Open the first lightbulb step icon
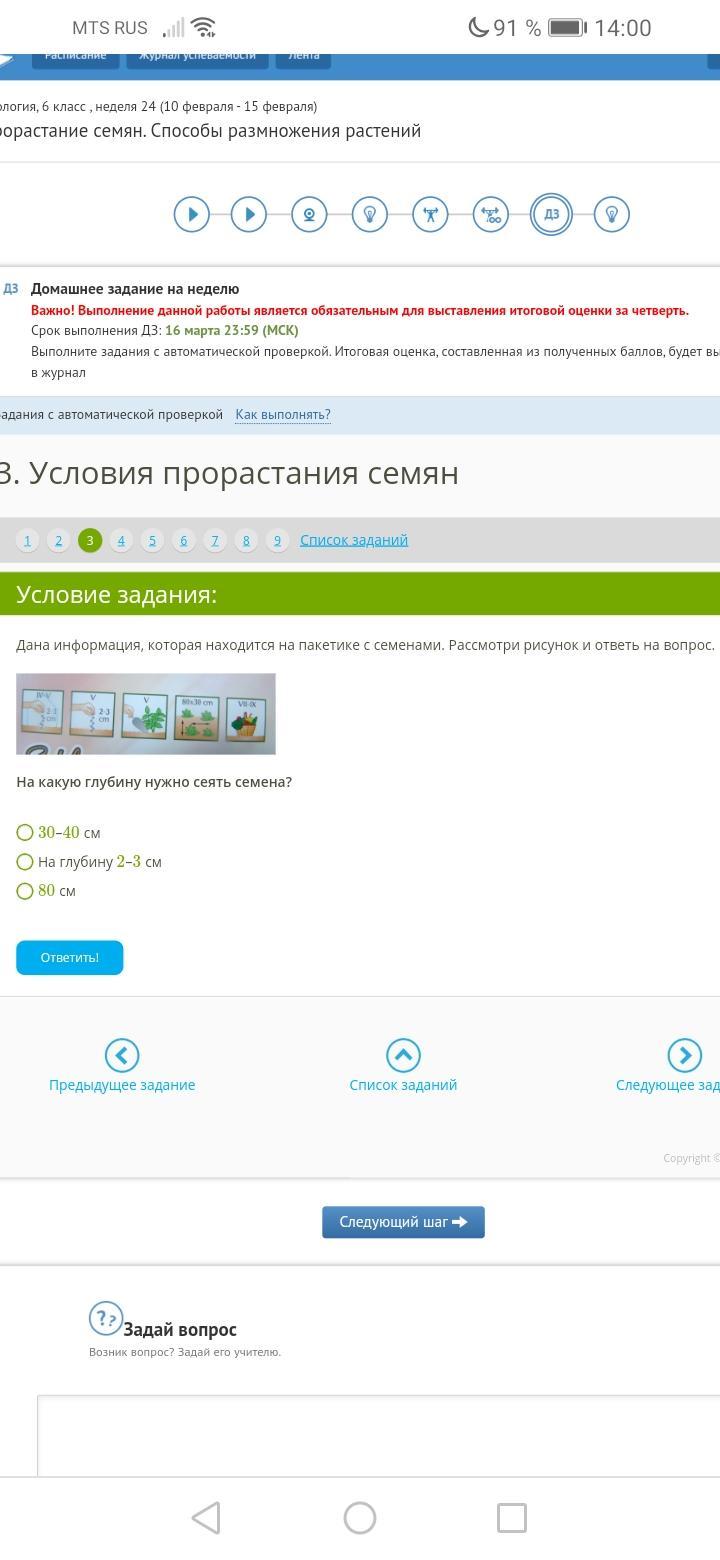720x1560 pixels. 370,214
